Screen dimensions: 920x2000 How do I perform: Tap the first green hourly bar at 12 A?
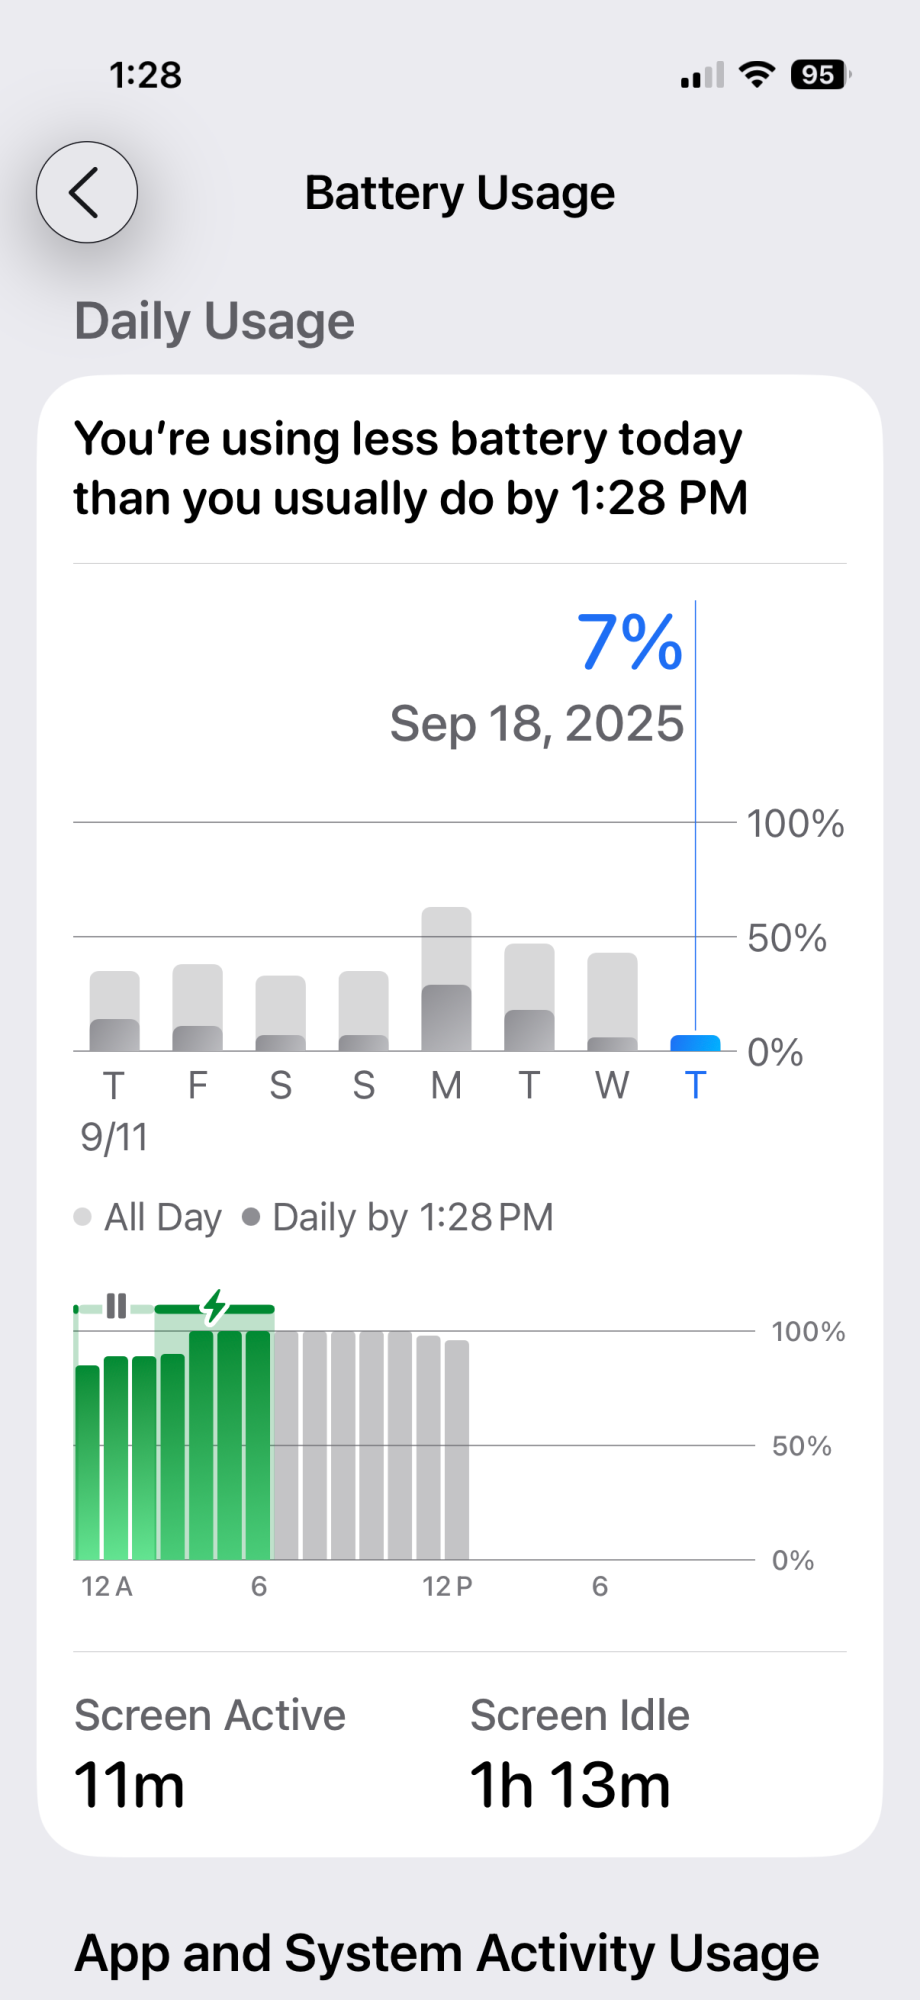[88, 1462]
